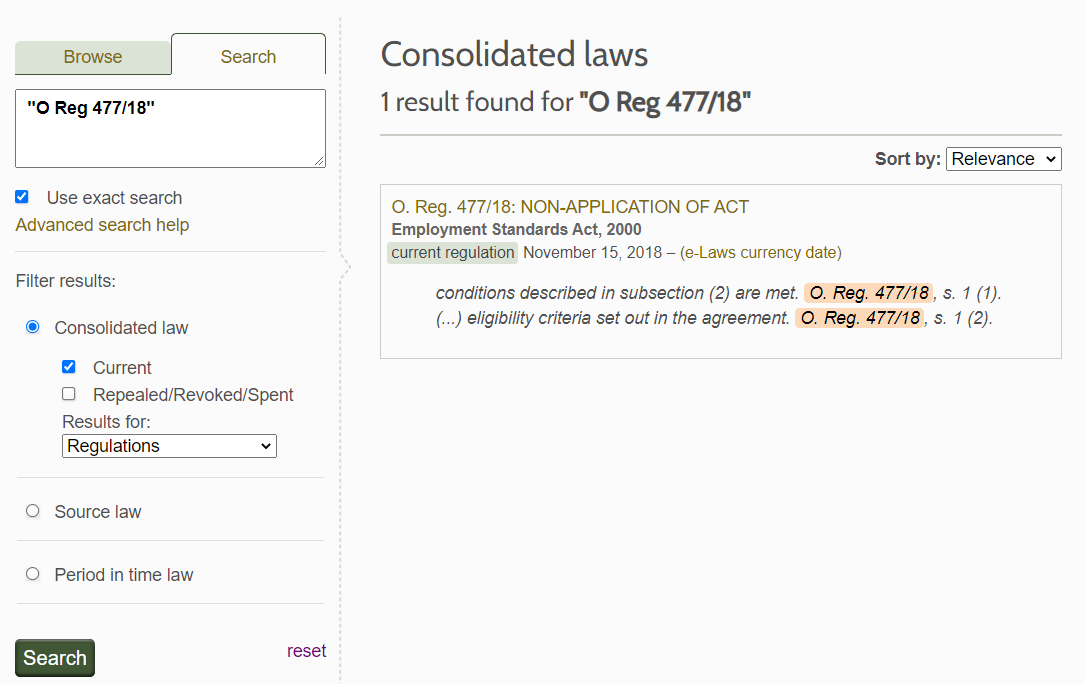Select the Consolidated law radio button
This screenshot has width=1086, height=684.
tap(32, 327)
